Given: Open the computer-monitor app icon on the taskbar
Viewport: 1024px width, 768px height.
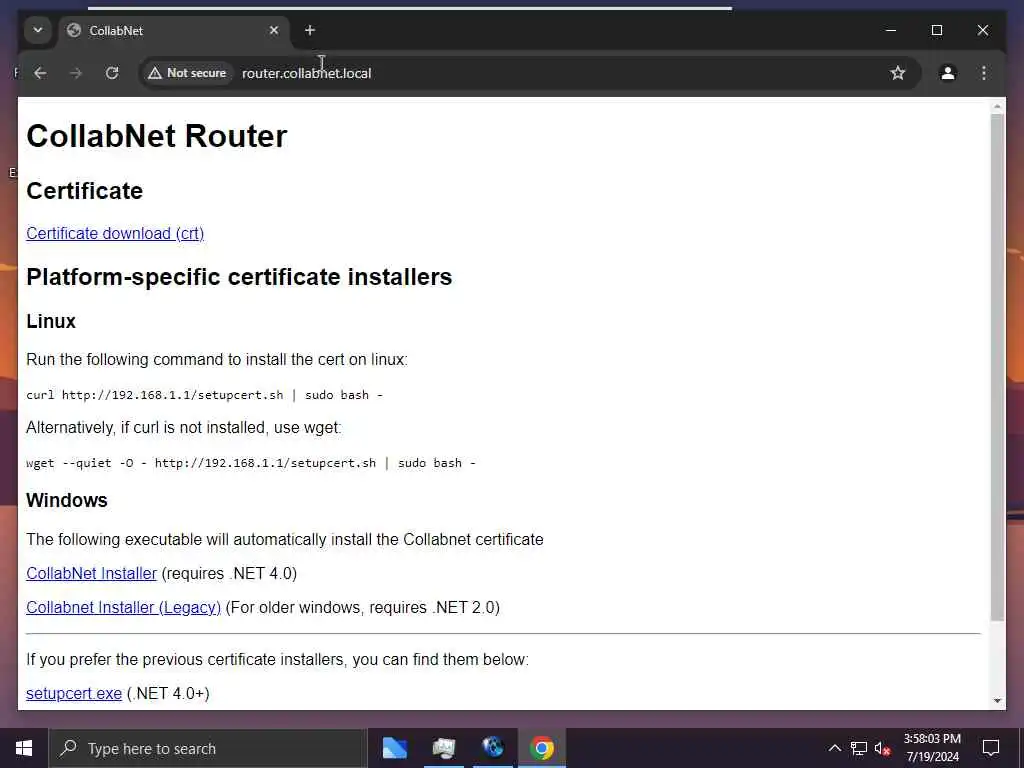Looking at the screenshot, I should [443, 748].
